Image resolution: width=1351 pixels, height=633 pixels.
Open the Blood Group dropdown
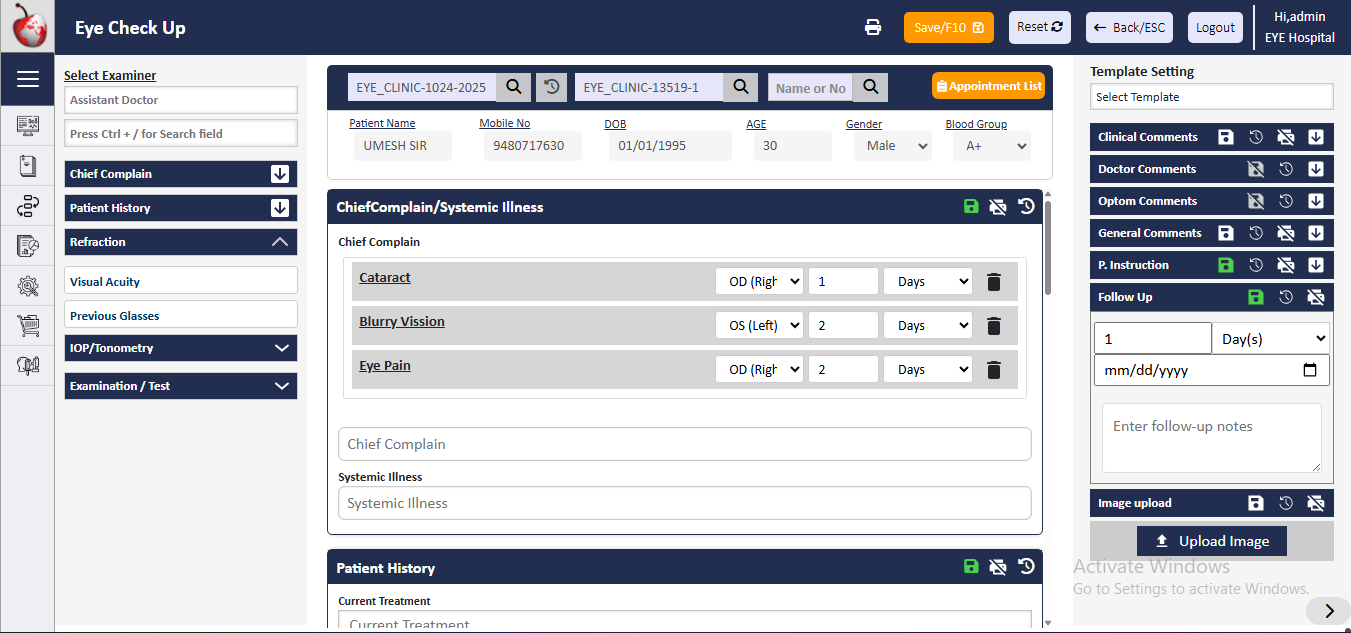tap(989, 146)
